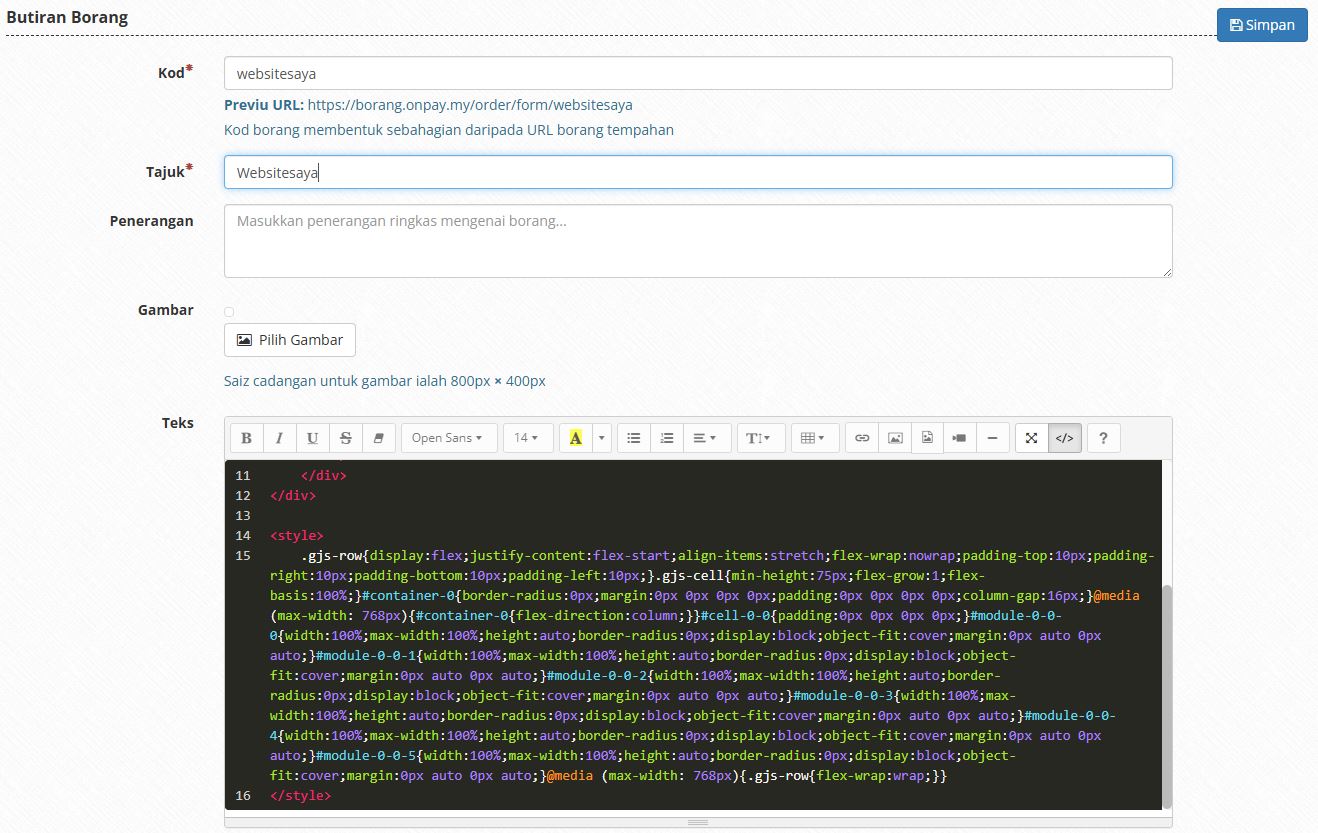Click the remove formatting eraser icon

[x=379, y=437]
